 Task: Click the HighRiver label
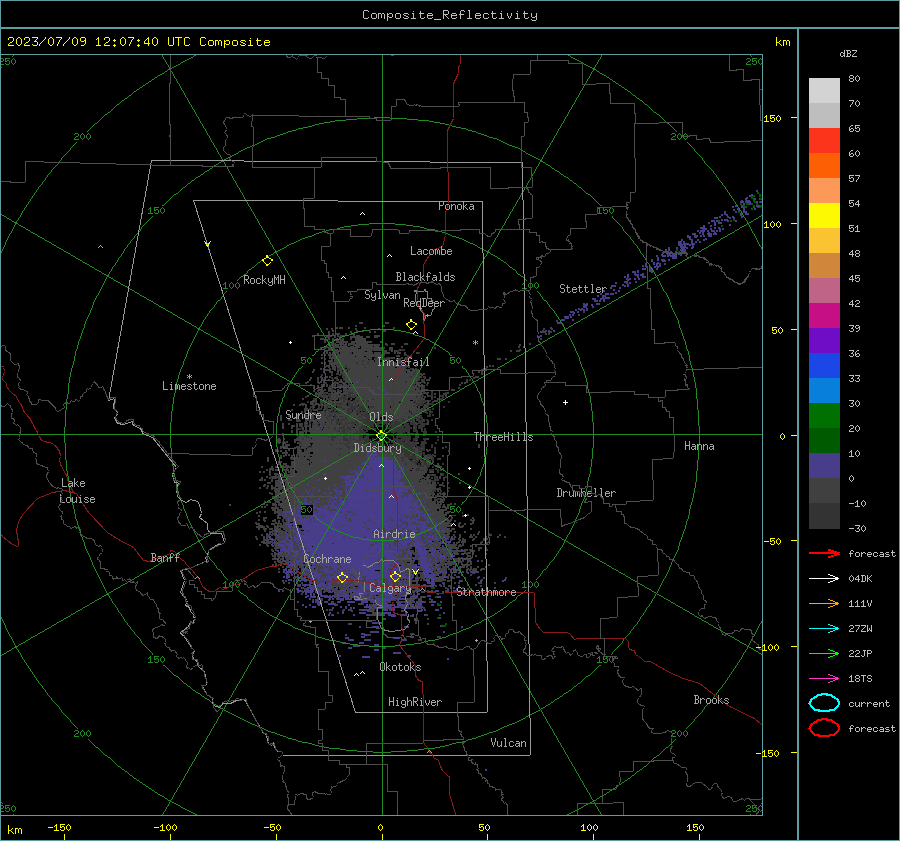[415, 702]
